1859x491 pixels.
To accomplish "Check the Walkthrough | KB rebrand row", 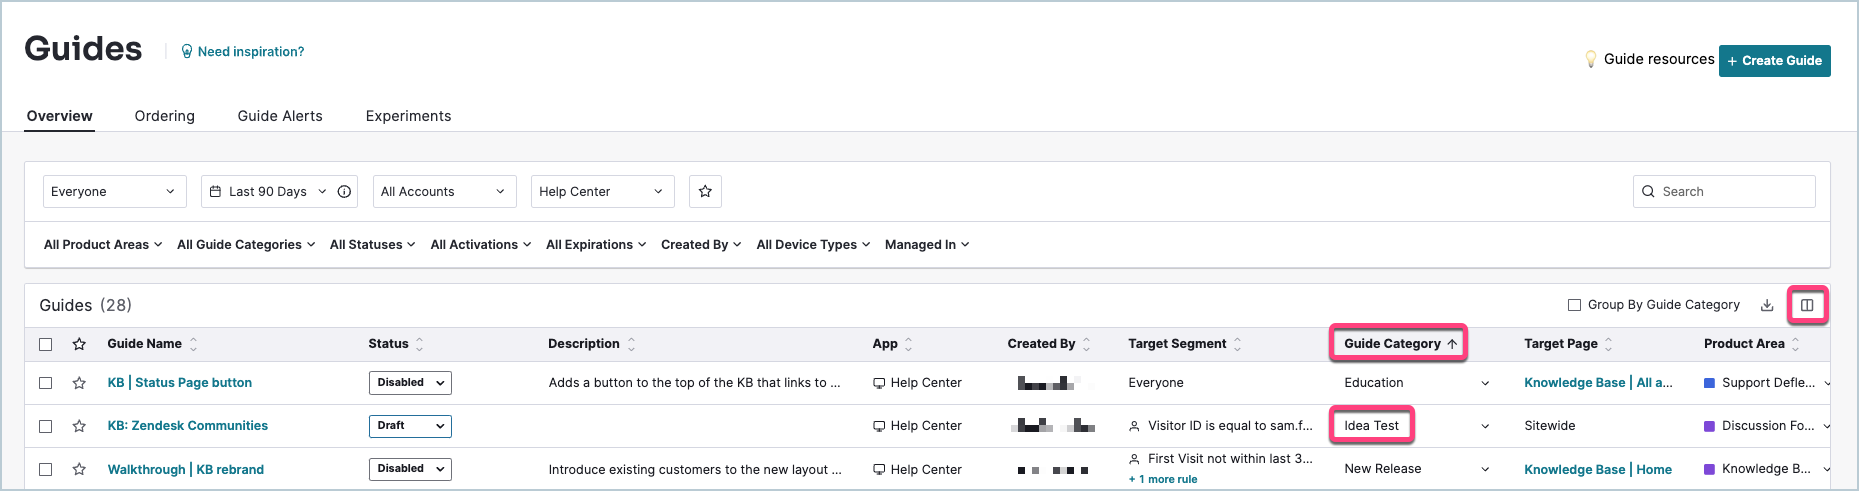I will pos(45,469).
